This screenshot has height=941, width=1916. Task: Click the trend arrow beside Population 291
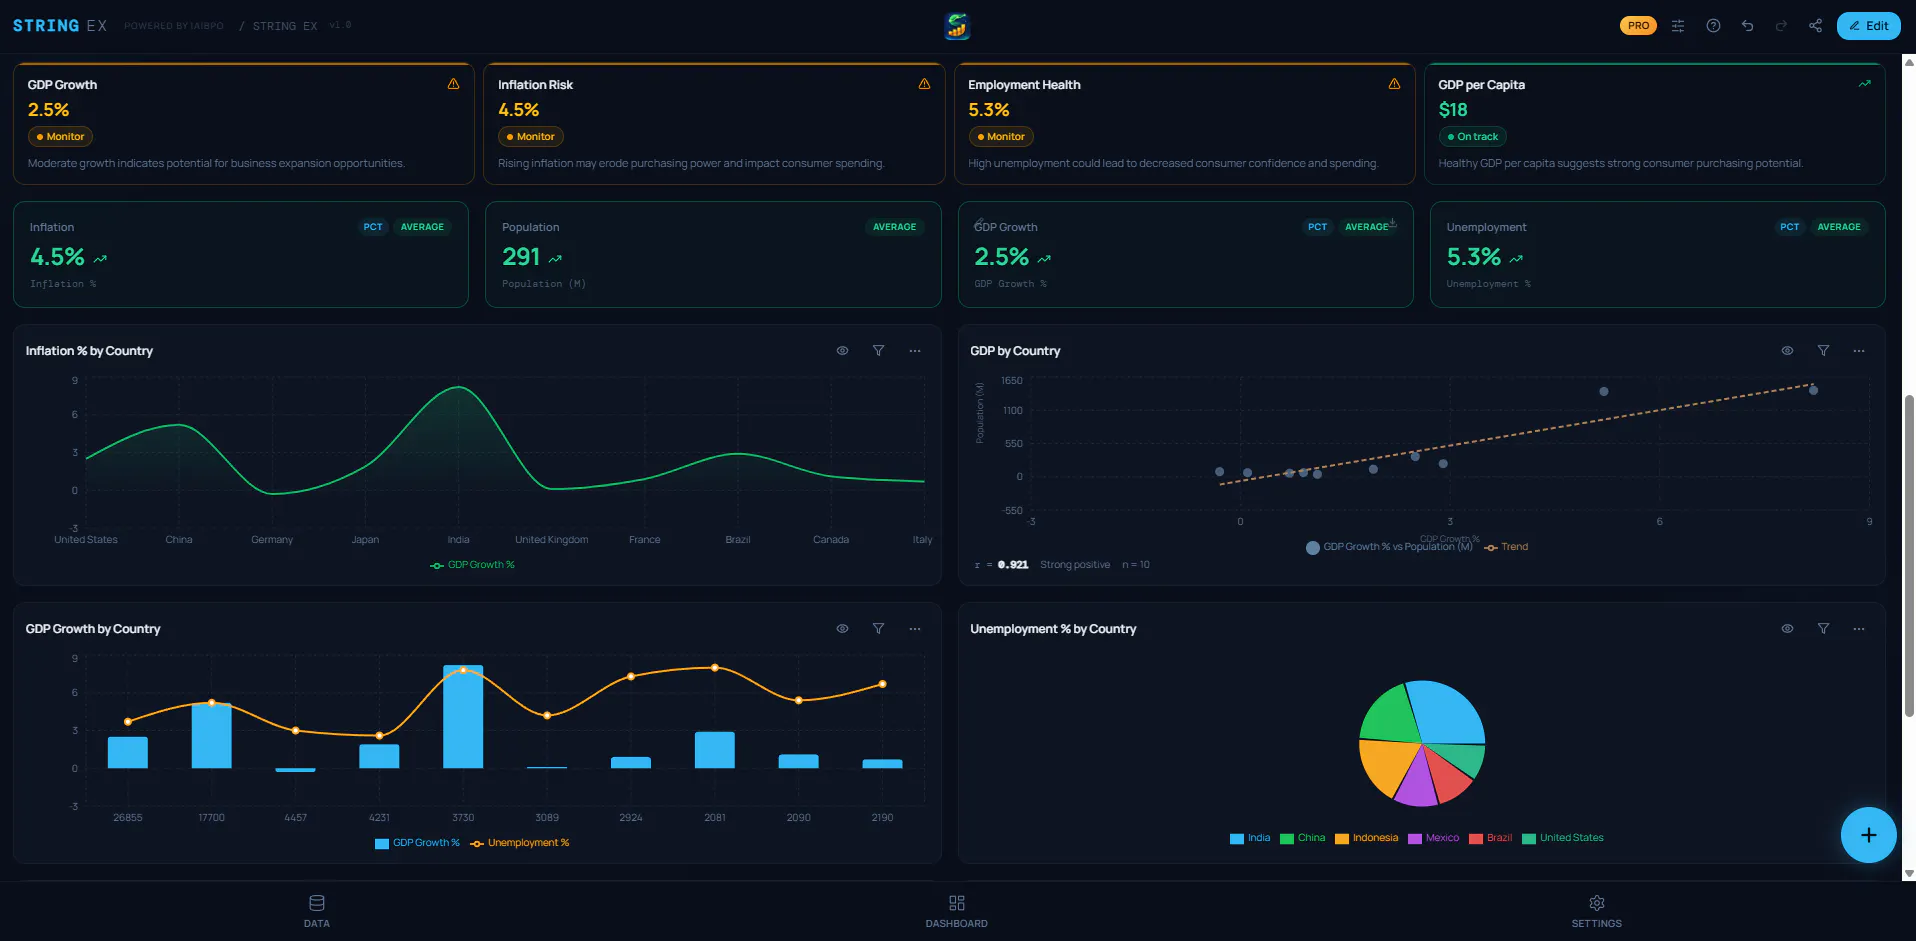click(555, 259)
